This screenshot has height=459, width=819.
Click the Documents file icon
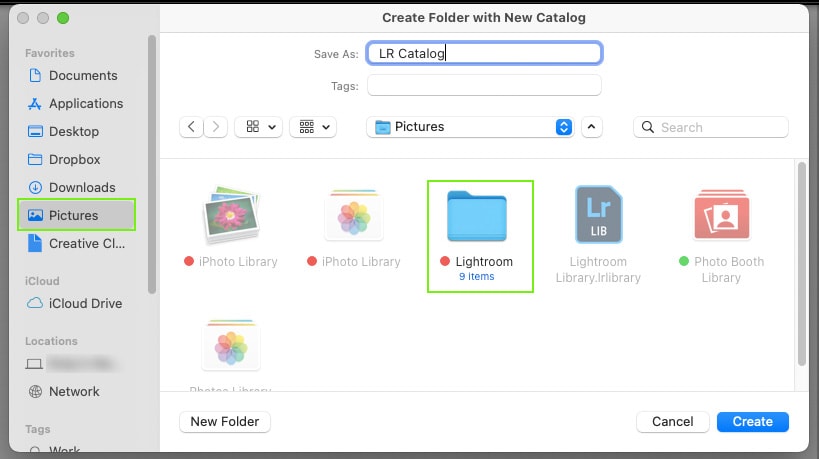(x=35, y=75)
